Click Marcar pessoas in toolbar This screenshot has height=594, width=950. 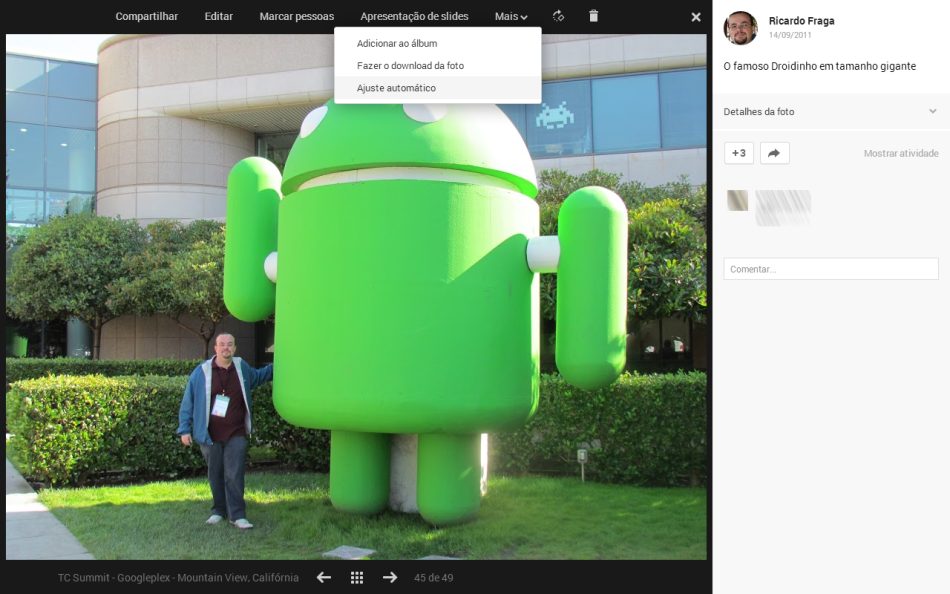tap(296, 17)
